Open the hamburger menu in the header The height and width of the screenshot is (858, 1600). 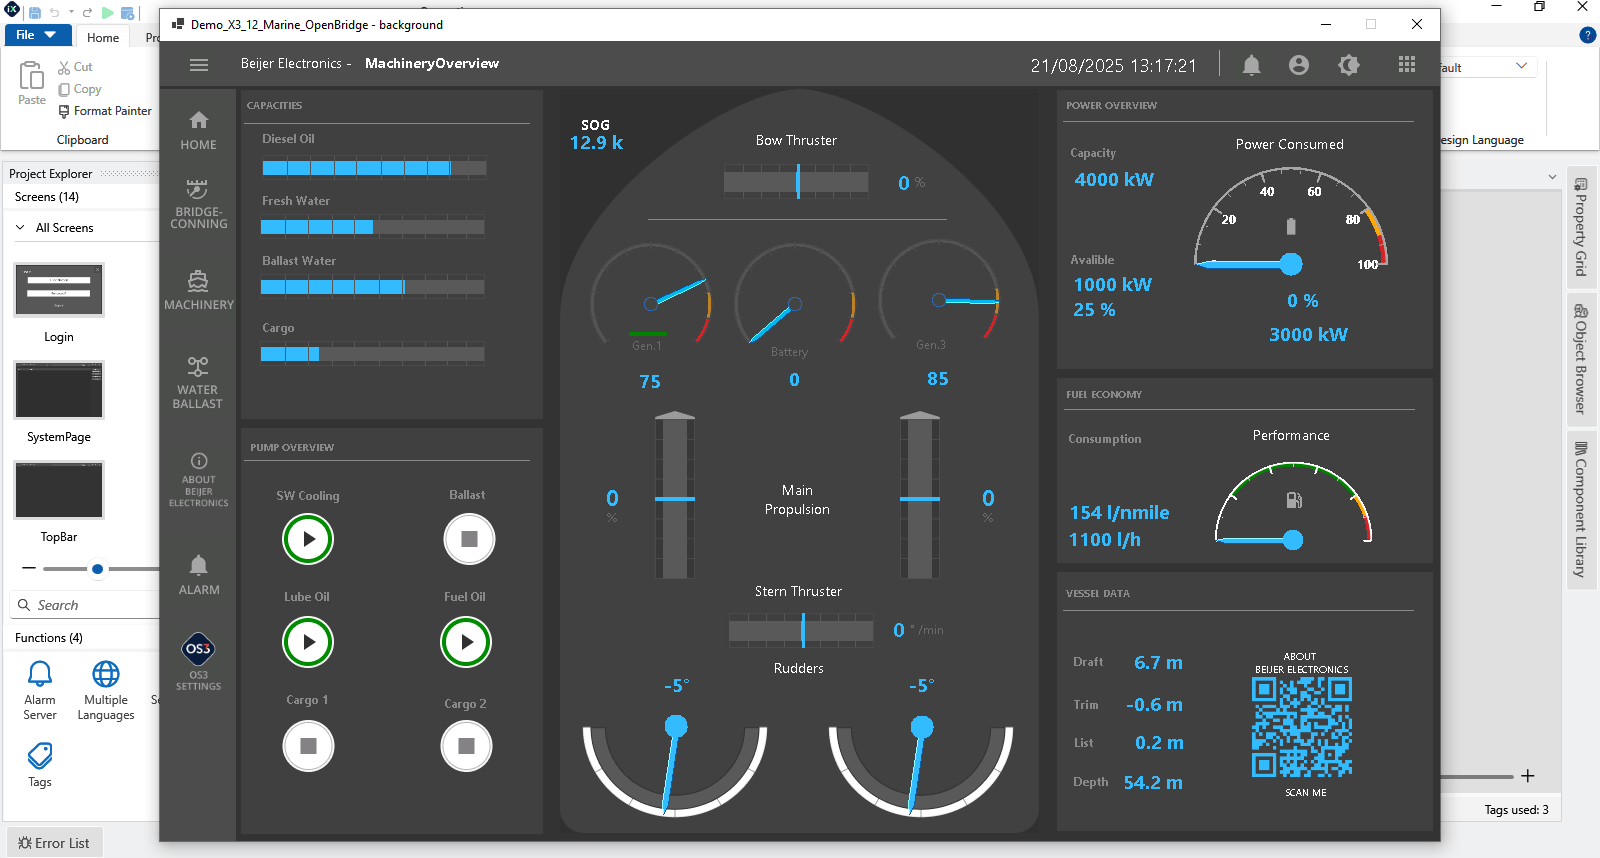click(x=199, y=65)
